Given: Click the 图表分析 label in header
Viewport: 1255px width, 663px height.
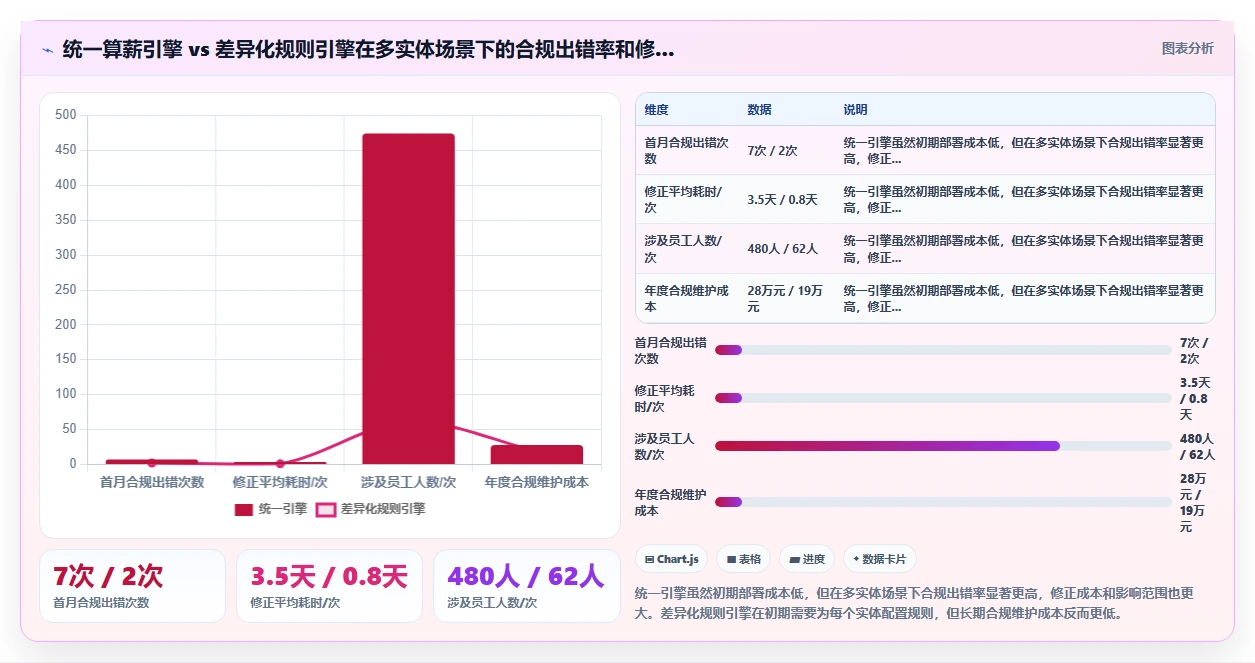Looking at the screenshot, I should tap(1187, 48).
